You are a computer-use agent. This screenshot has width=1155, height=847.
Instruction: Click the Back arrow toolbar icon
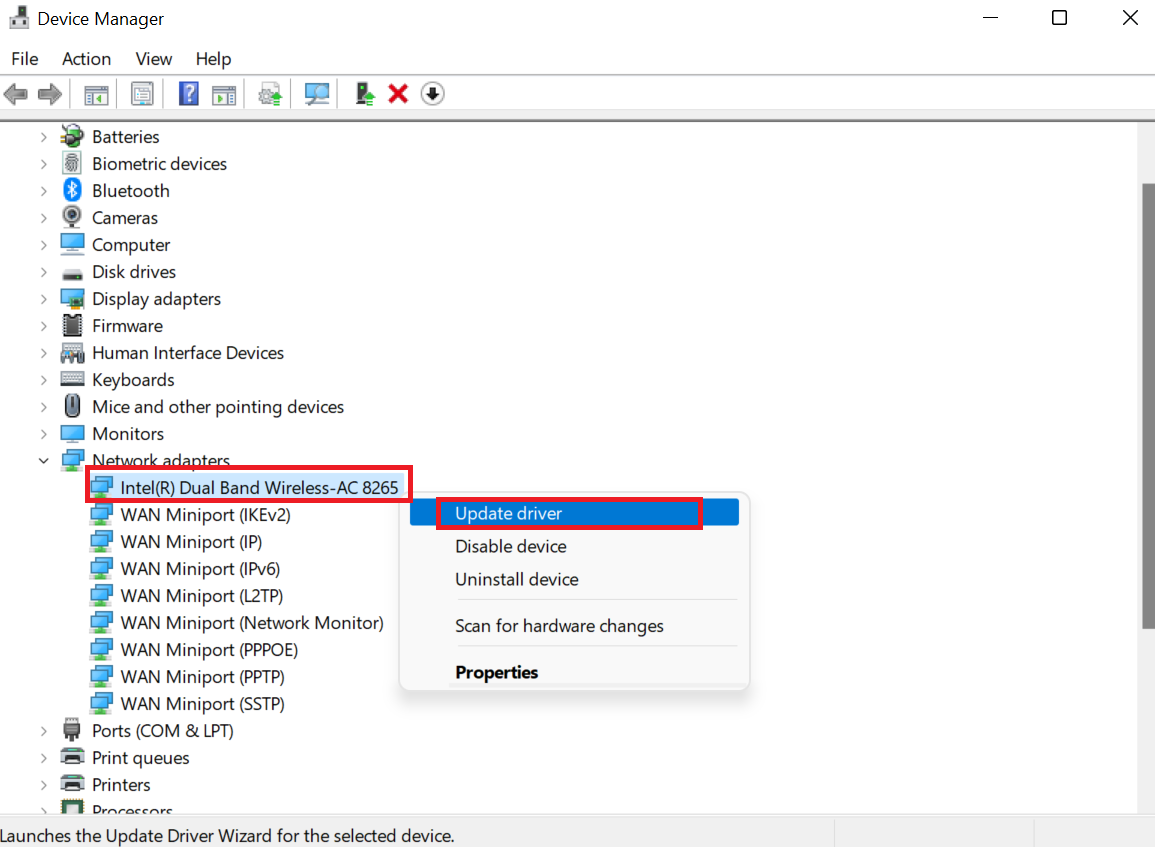click(15, 94)
